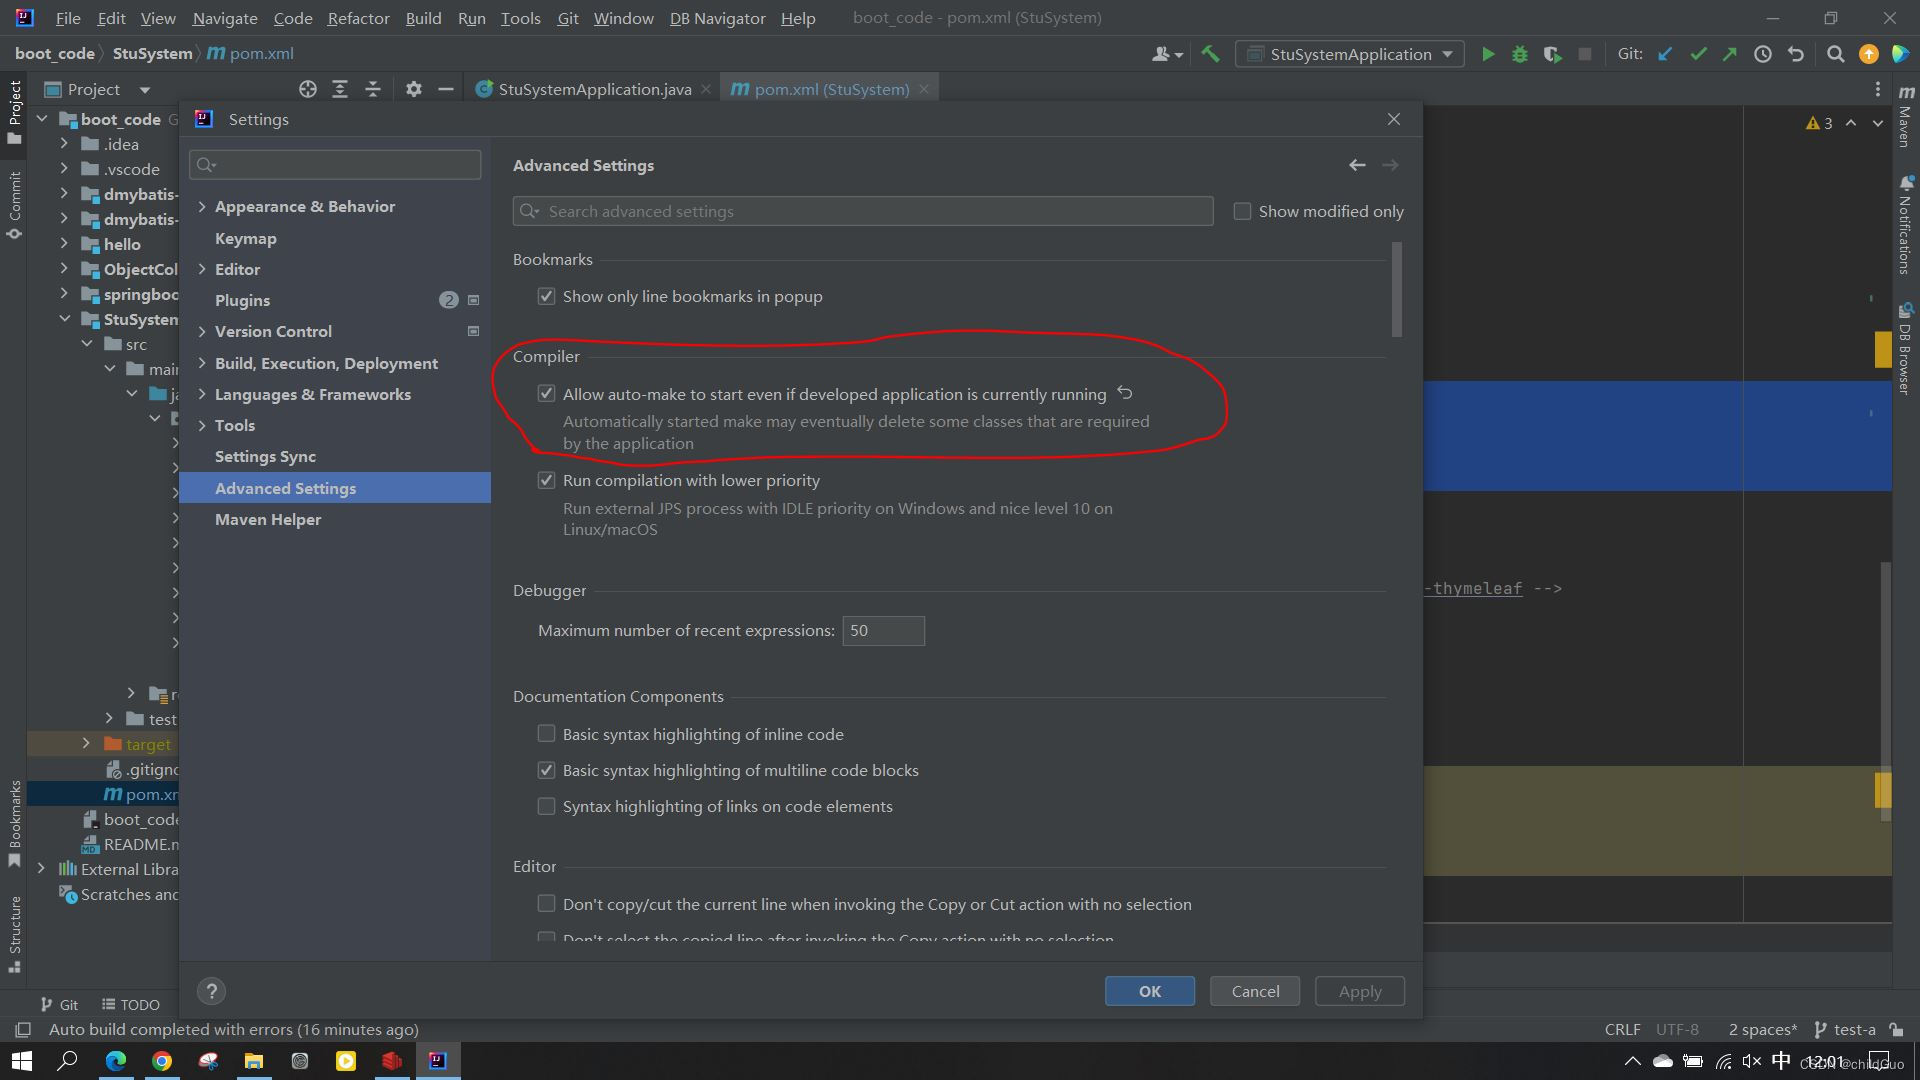1920x1080 pixels.
Task: Click the OK button
Action: click(1149, 991)
